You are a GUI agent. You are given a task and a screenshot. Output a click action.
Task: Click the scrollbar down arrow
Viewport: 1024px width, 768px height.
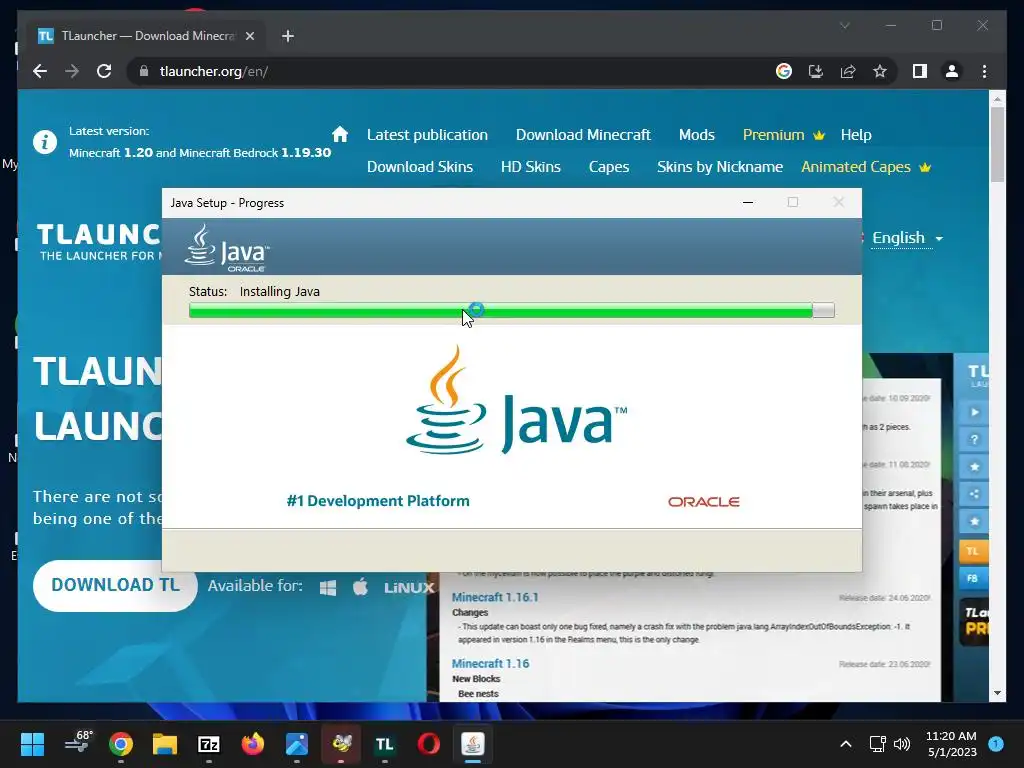click(997, 693)
